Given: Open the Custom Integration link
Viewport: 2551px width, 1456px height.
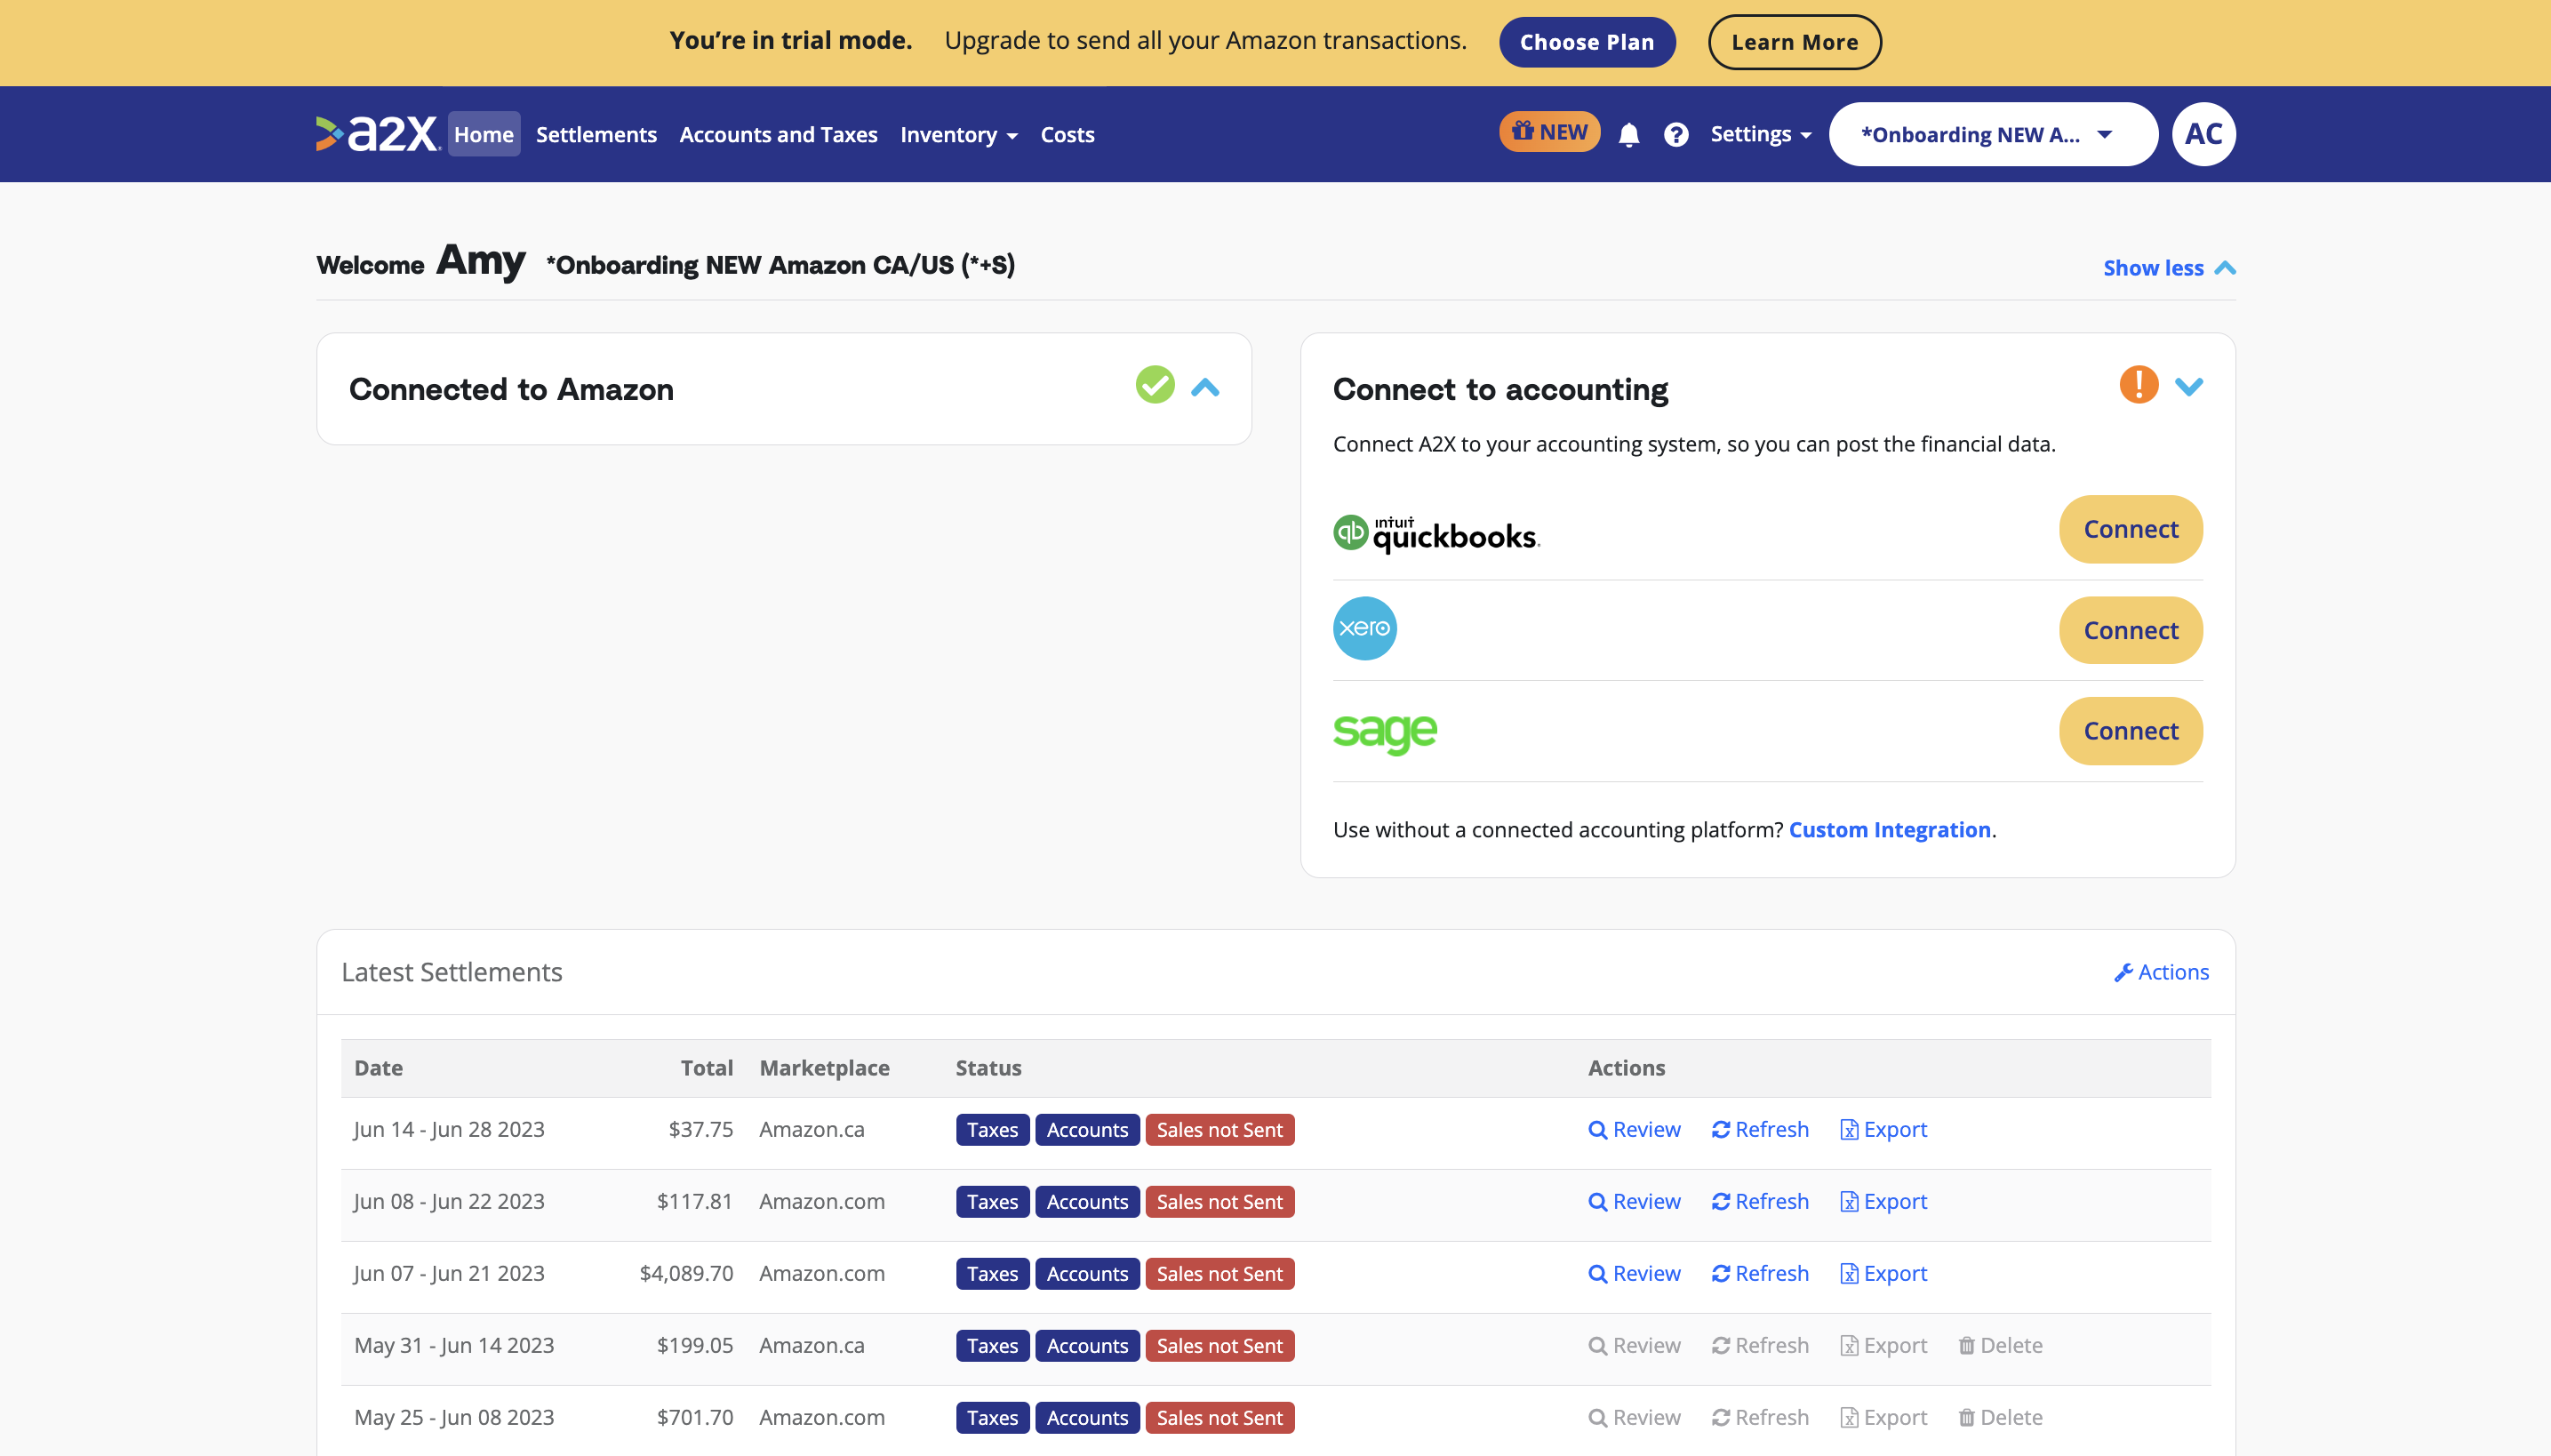Looking at the screenshot, I should coord(1889,830).
